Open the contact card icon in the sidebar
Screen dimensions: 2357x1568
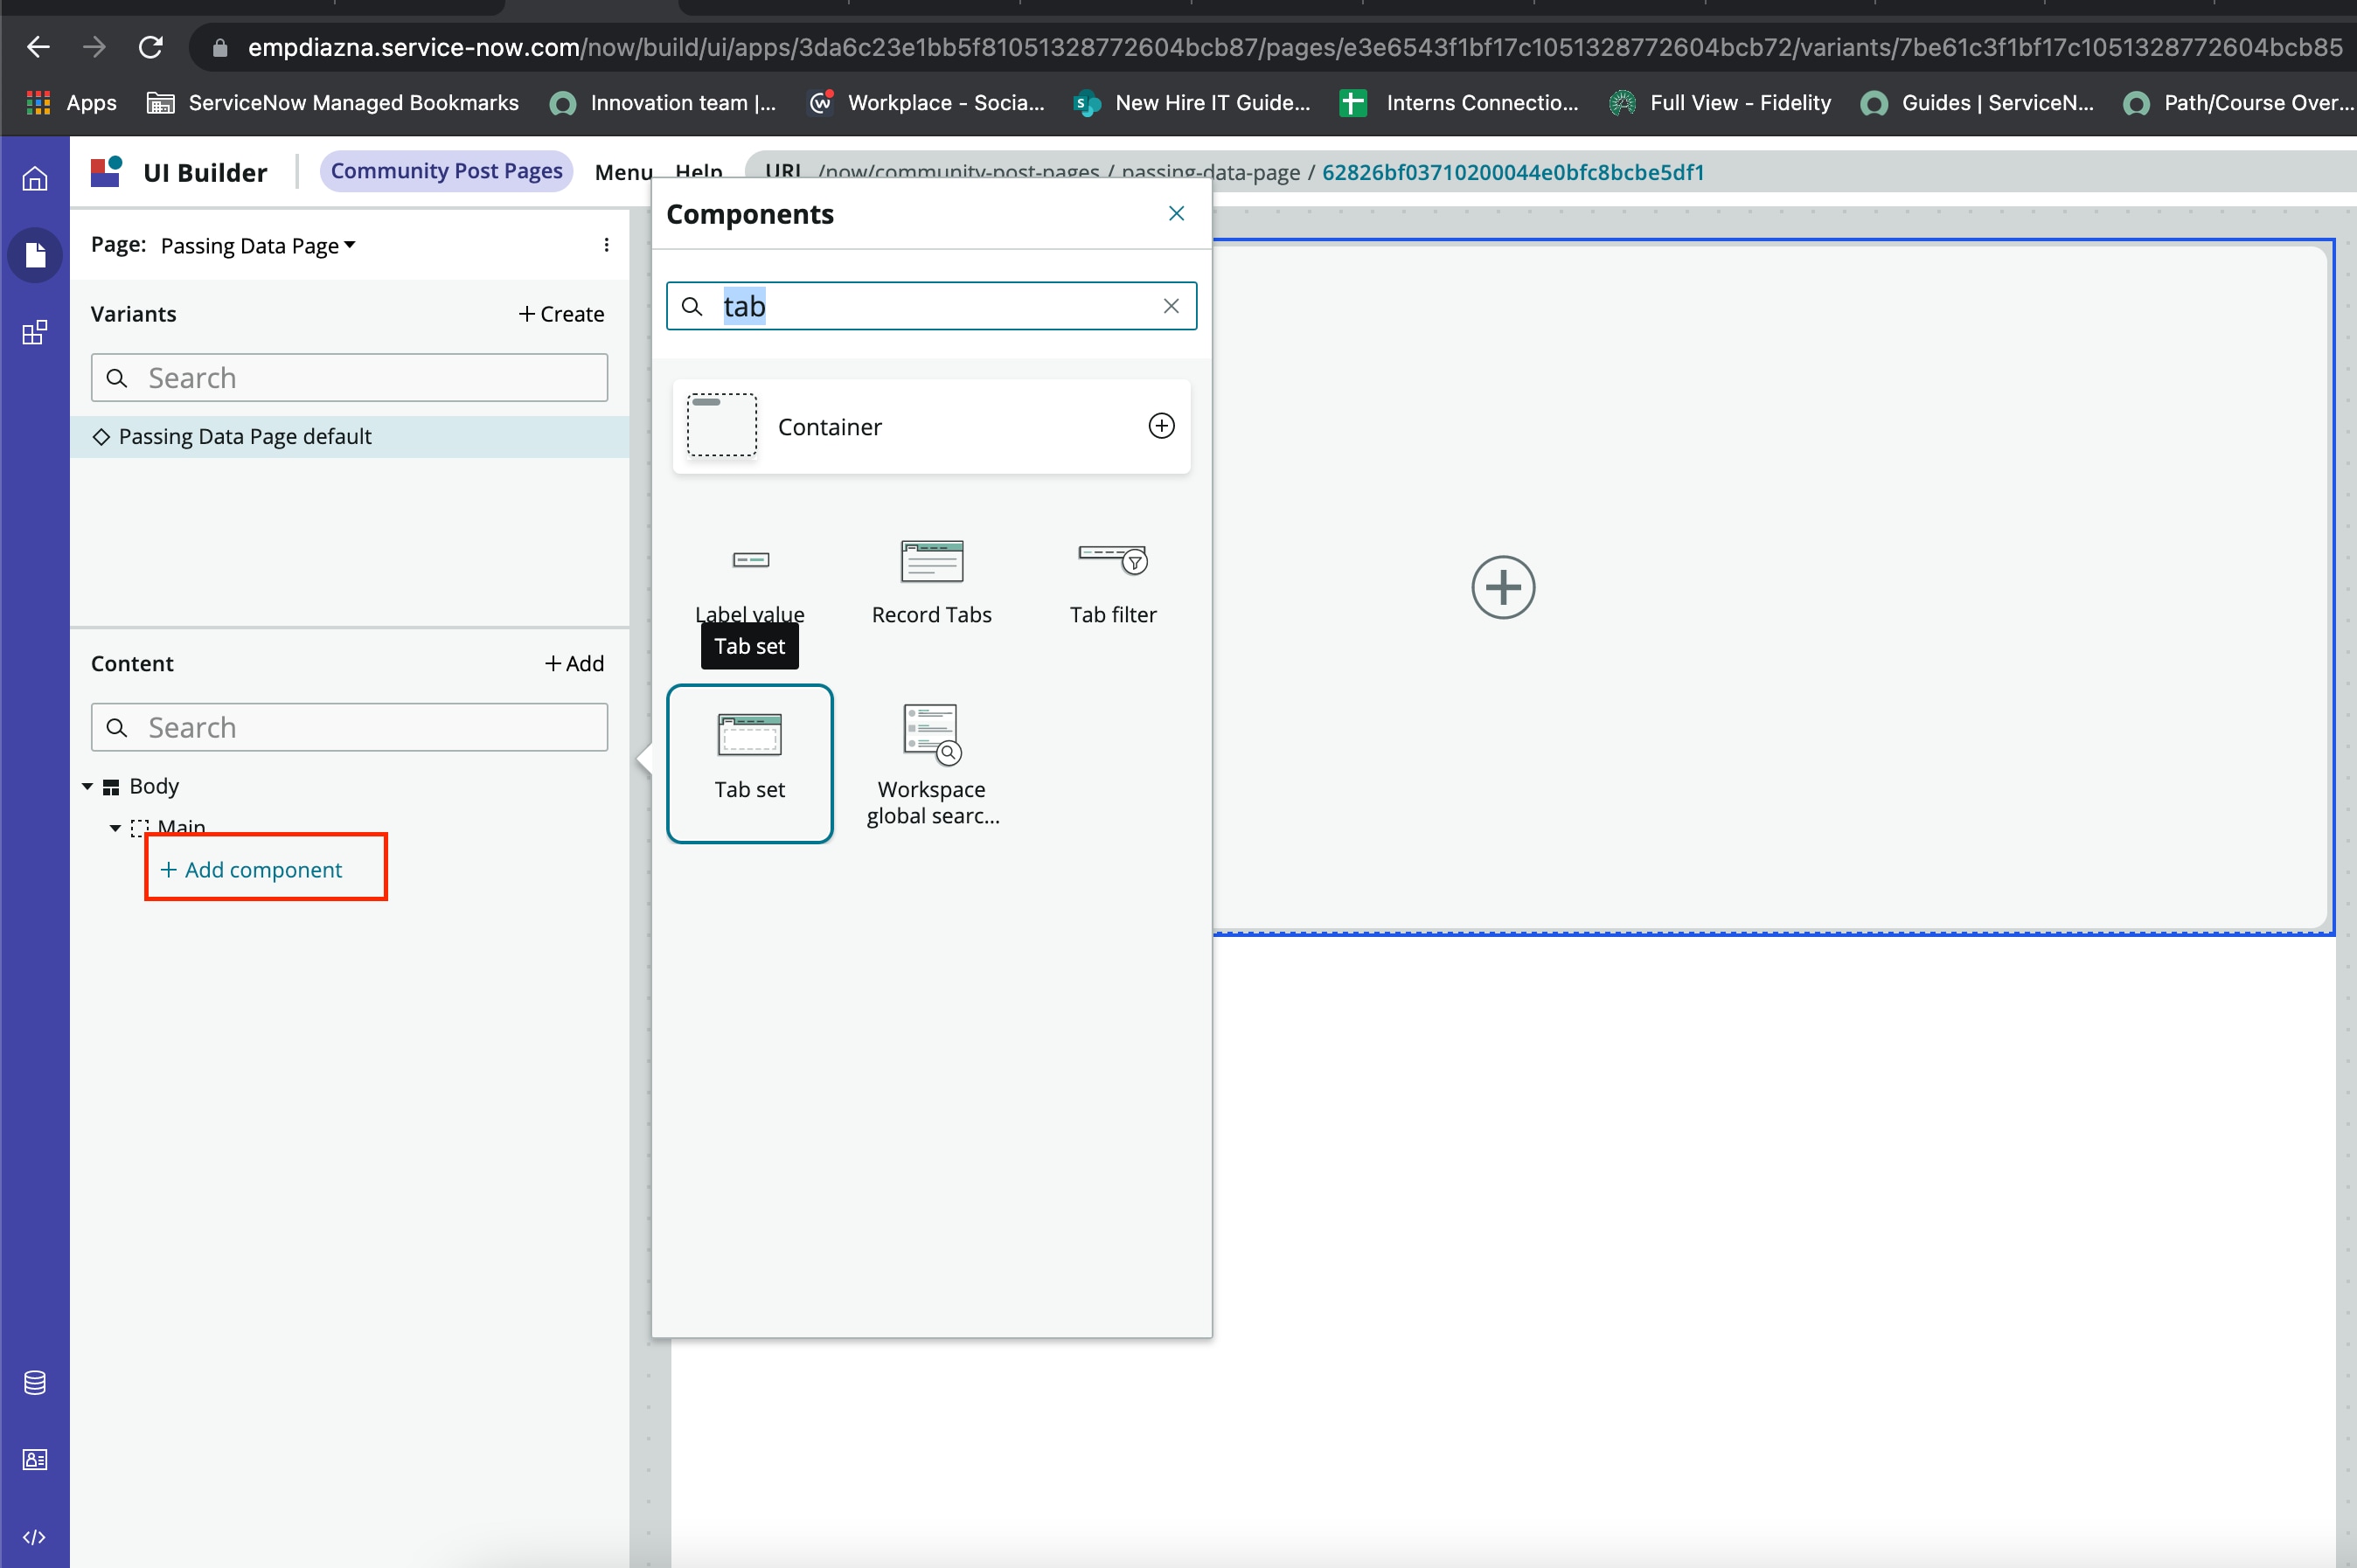click(x=34, y=1459)
